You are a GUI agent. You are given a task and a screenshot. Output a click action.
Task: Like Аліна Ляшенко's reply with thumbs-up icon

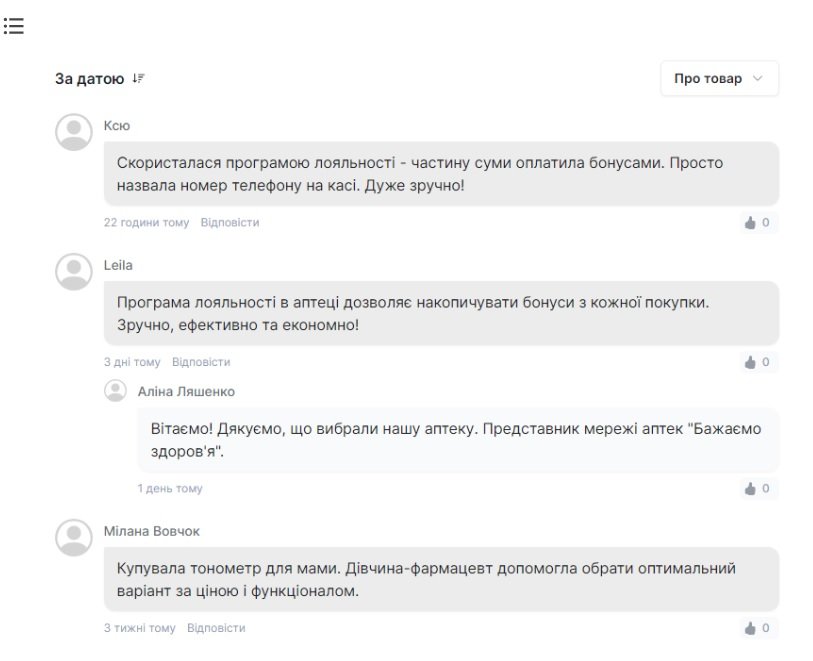click(x=750, y=489)
